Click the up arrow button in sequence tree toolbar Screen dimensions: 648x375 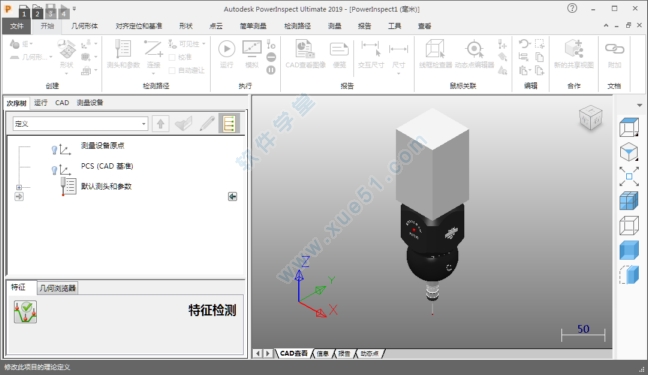tap(161, 123)
